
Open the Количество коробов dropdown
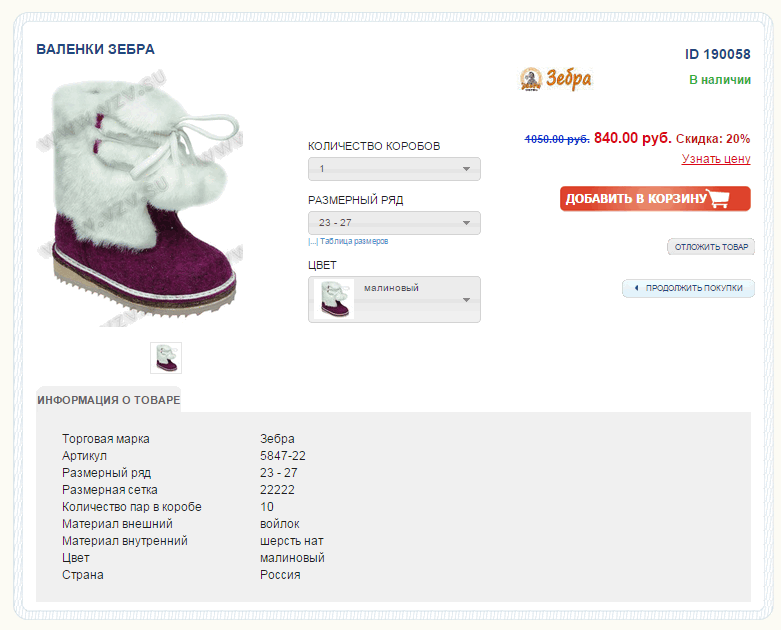tap(394, 169)
